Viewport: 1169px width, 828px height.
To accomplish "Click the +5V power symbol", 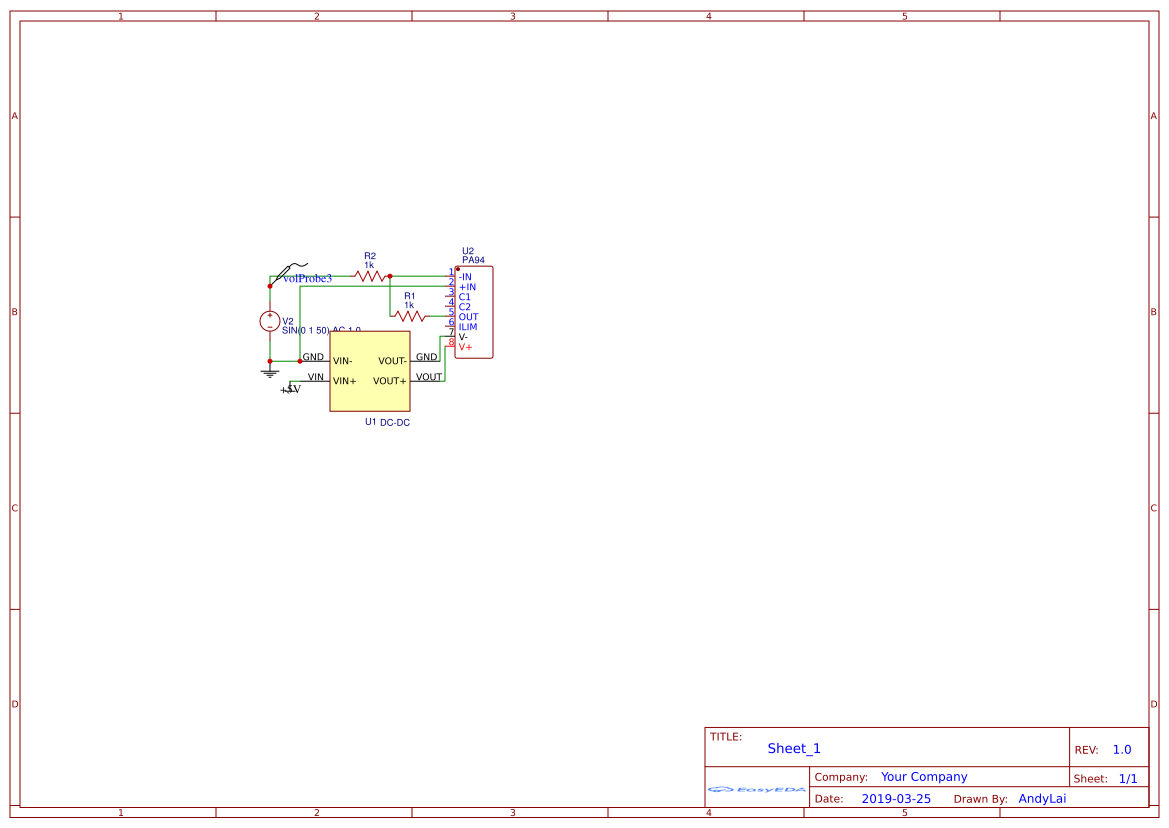I will pos(290,389).
